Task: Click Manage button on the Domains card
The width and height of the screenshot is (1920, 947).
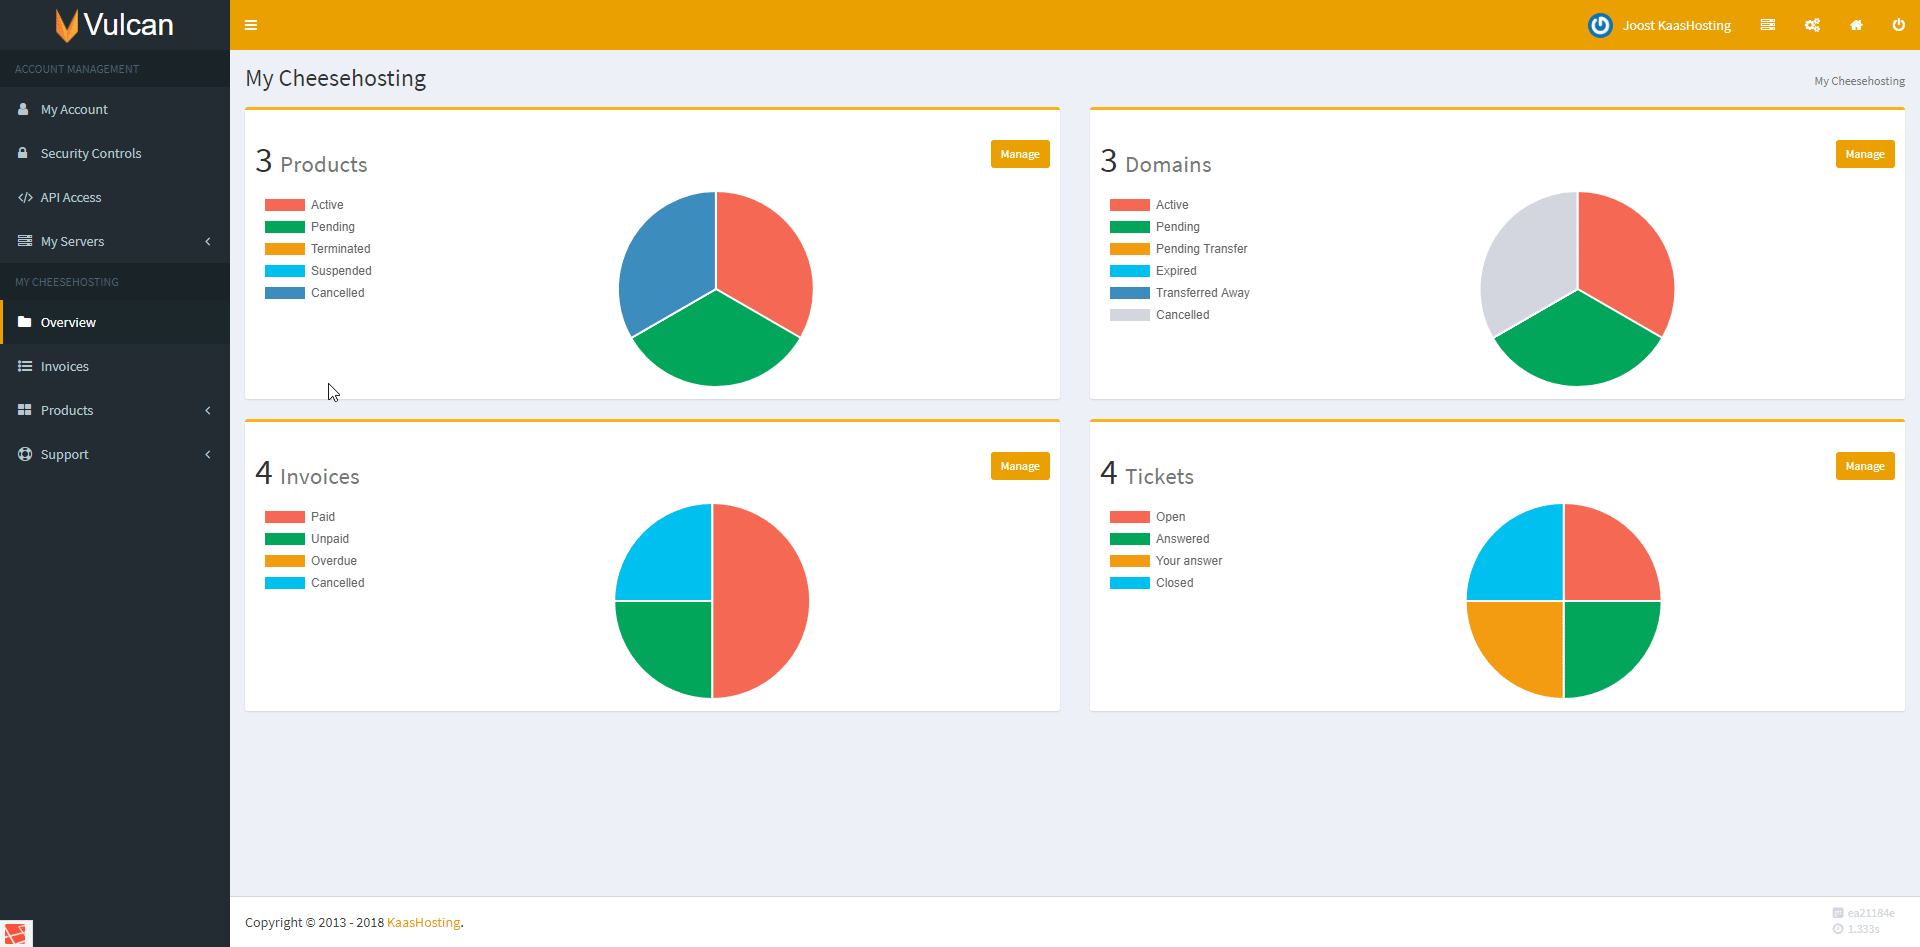Action: point(1864,154)
